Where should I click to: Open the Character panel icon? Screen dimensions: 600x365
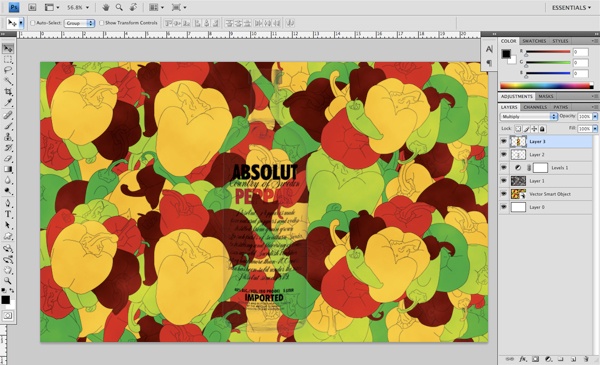(x=489, y=49)
